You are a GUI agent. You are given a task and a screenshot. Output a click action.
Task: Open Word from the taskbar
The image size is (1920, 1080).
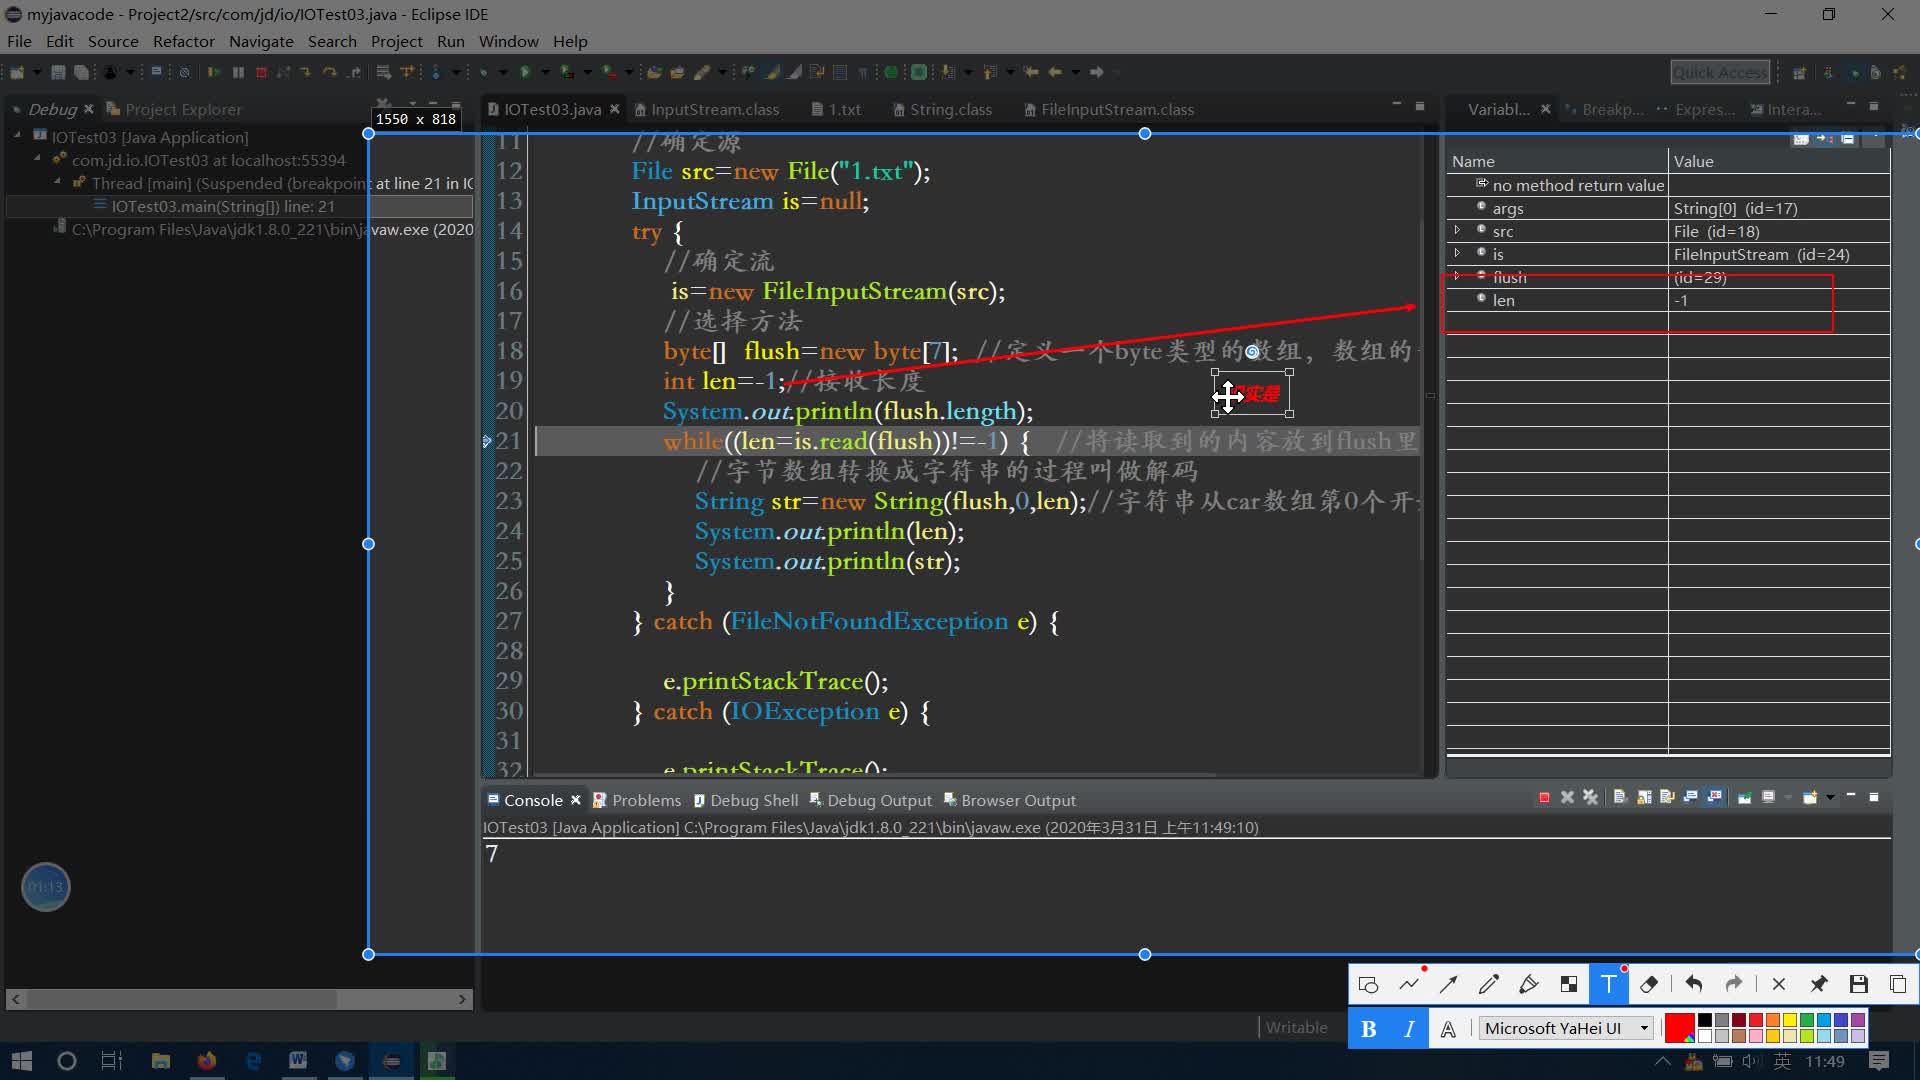pos(298,1061)
